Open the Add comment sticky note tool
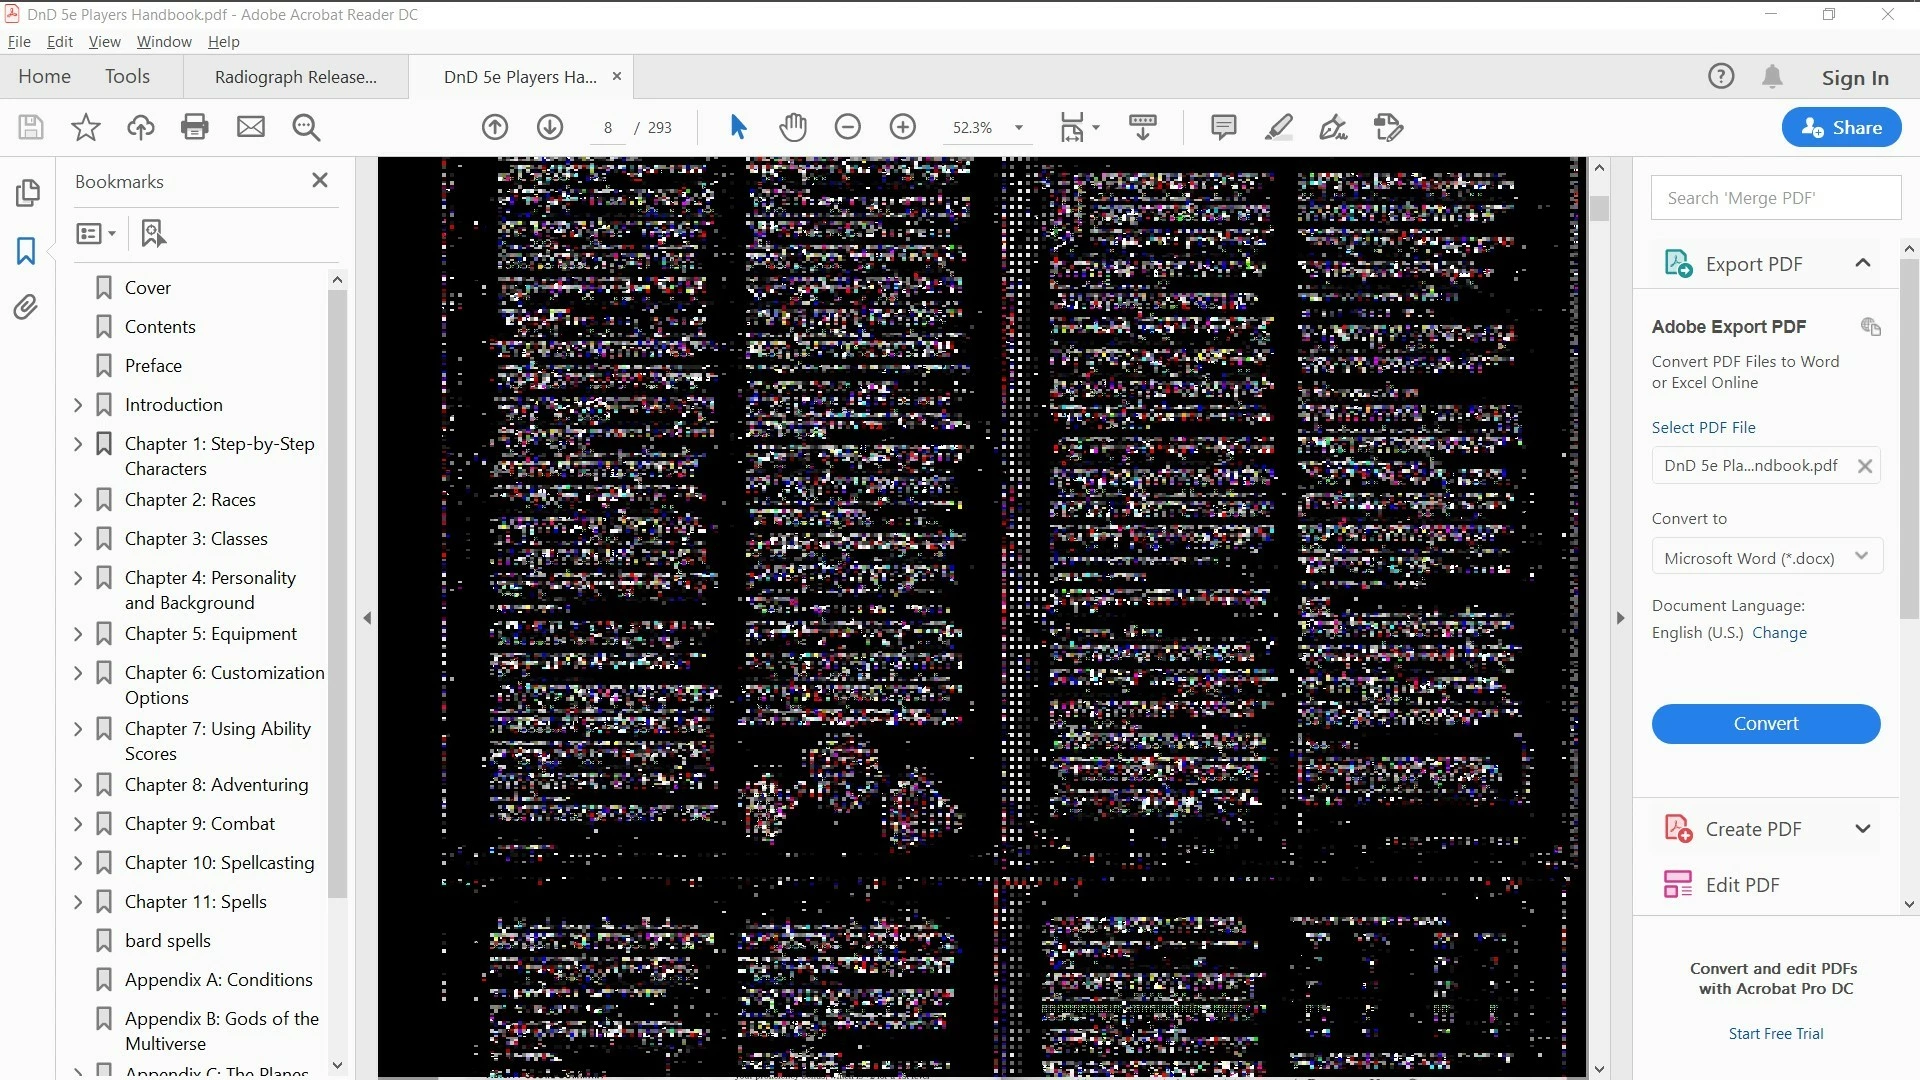This screenshot has width=1920, height=1080. [1223, 127]
